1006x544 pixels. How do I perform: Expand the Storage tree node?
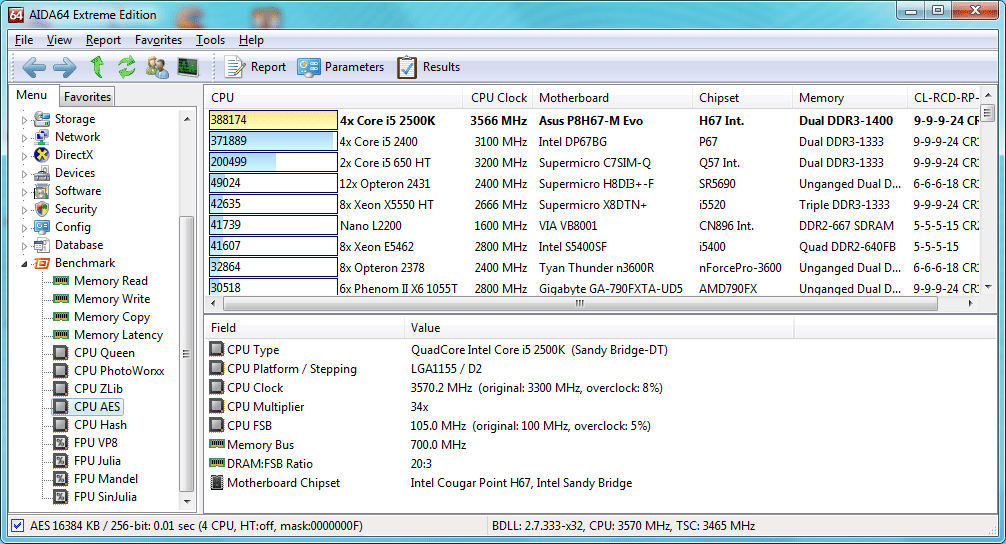(x=24, y=120)
